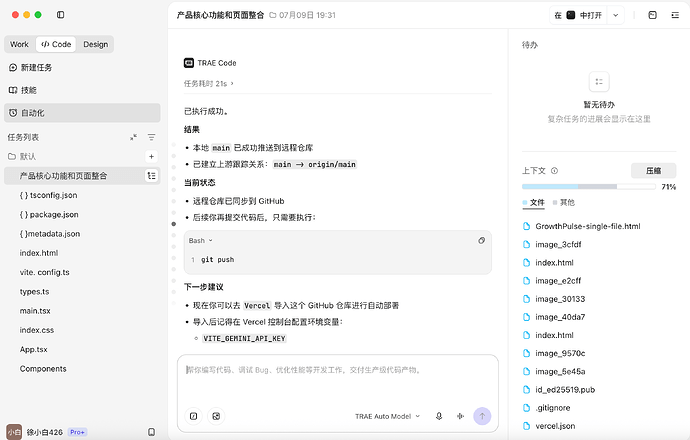Open the task list filter icon
The width and height of the screenshot is (690, 440).
pos(151,137)
